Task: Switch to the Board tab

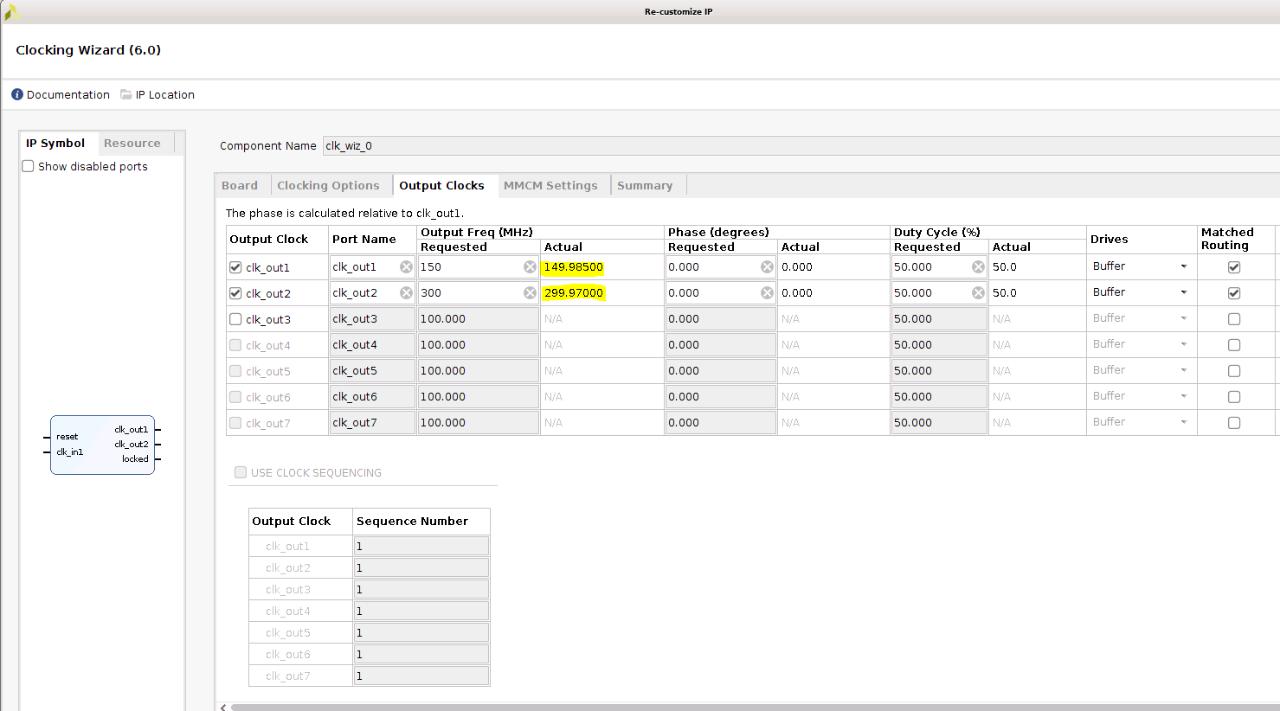Action: coord(239,185)
